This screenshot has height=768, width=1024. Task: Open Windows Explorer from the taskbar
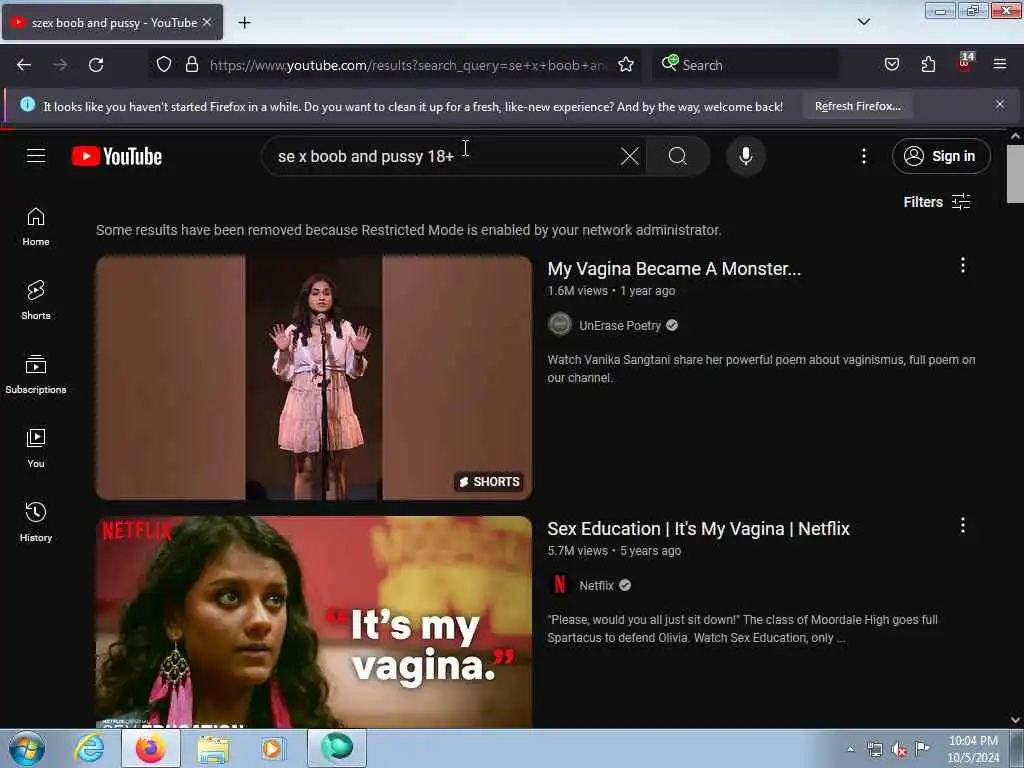pyautogui.click(x=213, y=748)
